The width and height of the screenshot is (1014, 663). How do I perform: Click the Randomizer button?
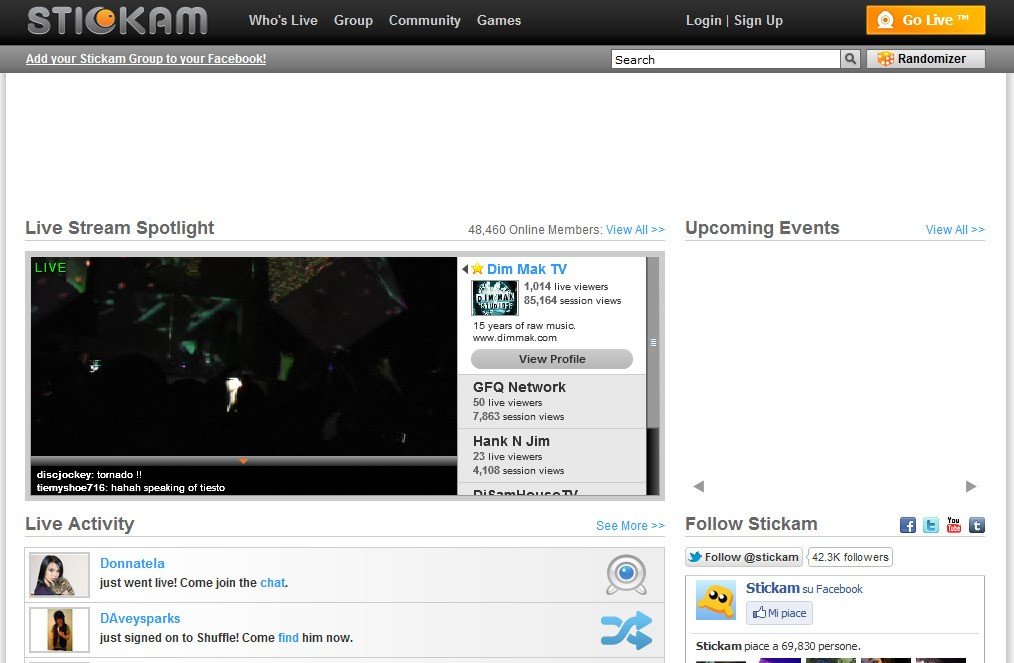tap(925, 59)
